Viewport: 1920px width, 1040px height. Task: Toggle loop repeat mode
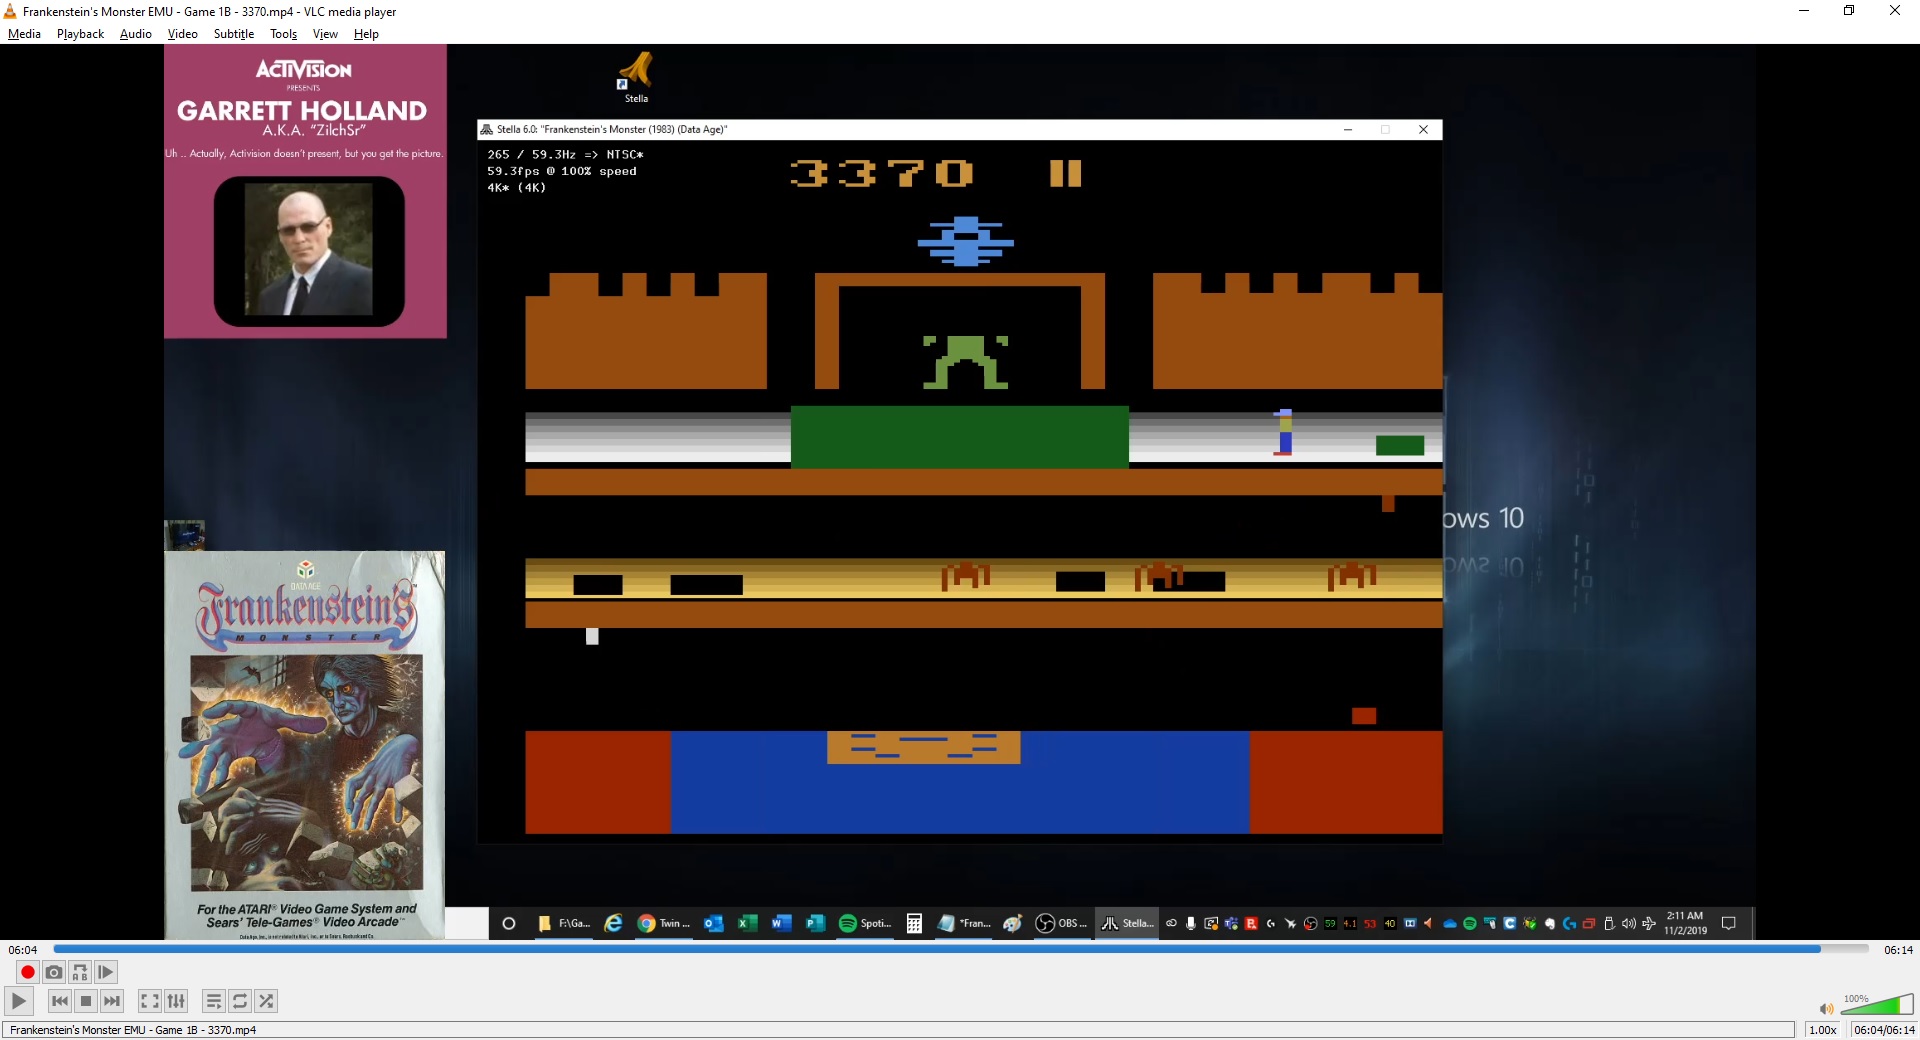pos(240,1001)
